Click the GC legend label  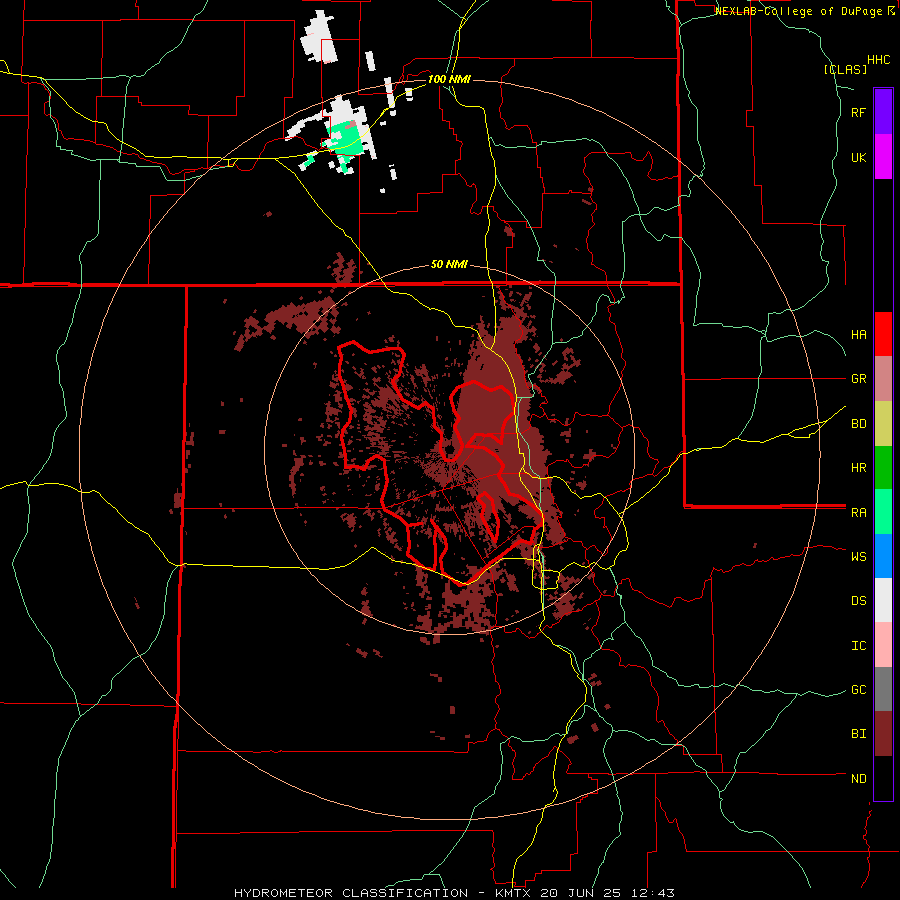[x=858, y=689]
